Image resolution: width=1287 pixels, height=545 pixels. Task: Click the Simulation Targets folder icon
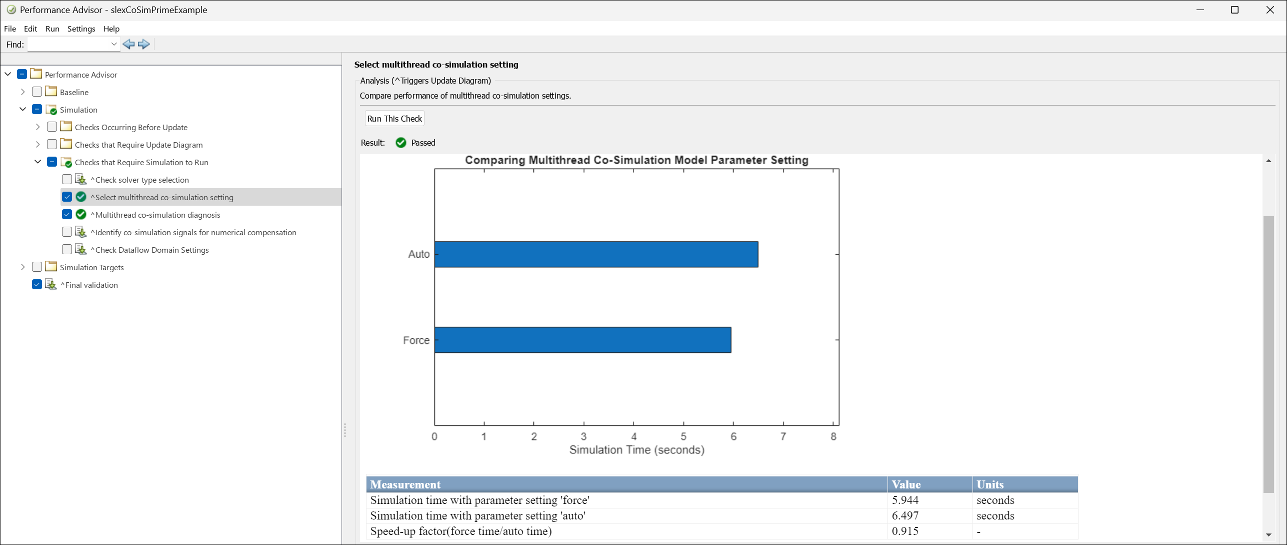[51, 267]
